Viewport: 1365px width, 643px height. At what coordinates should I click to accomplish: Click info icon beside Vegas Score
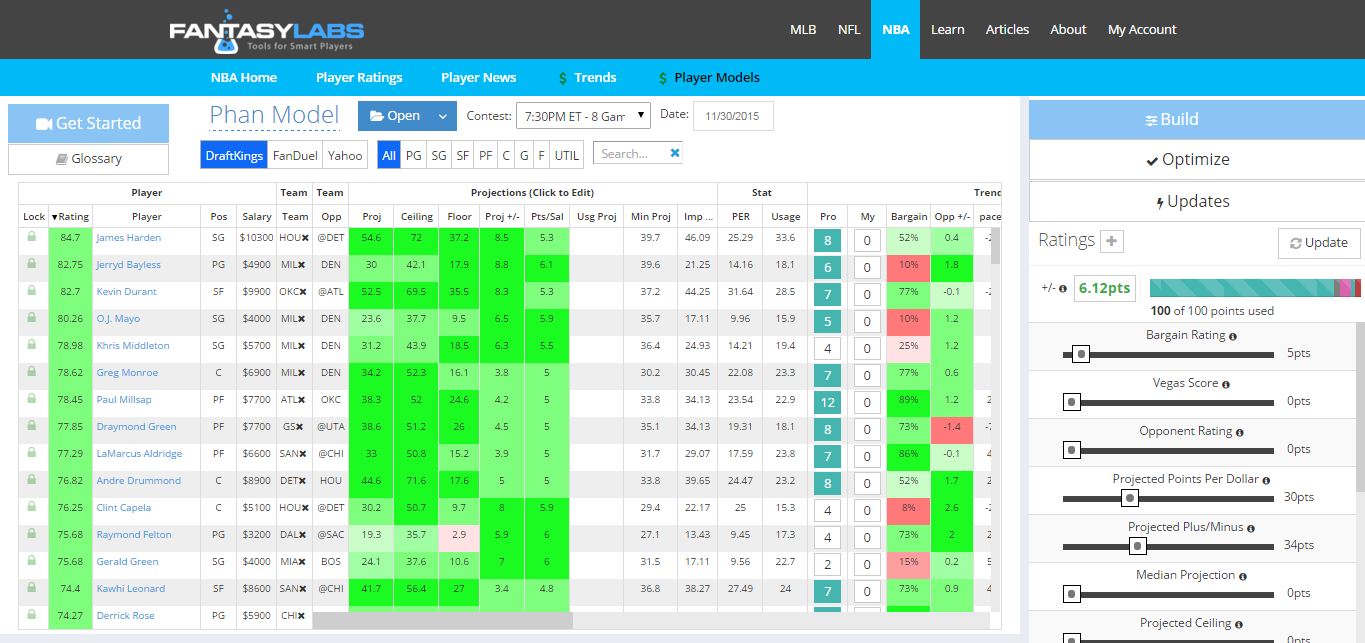pos(1225,384)
